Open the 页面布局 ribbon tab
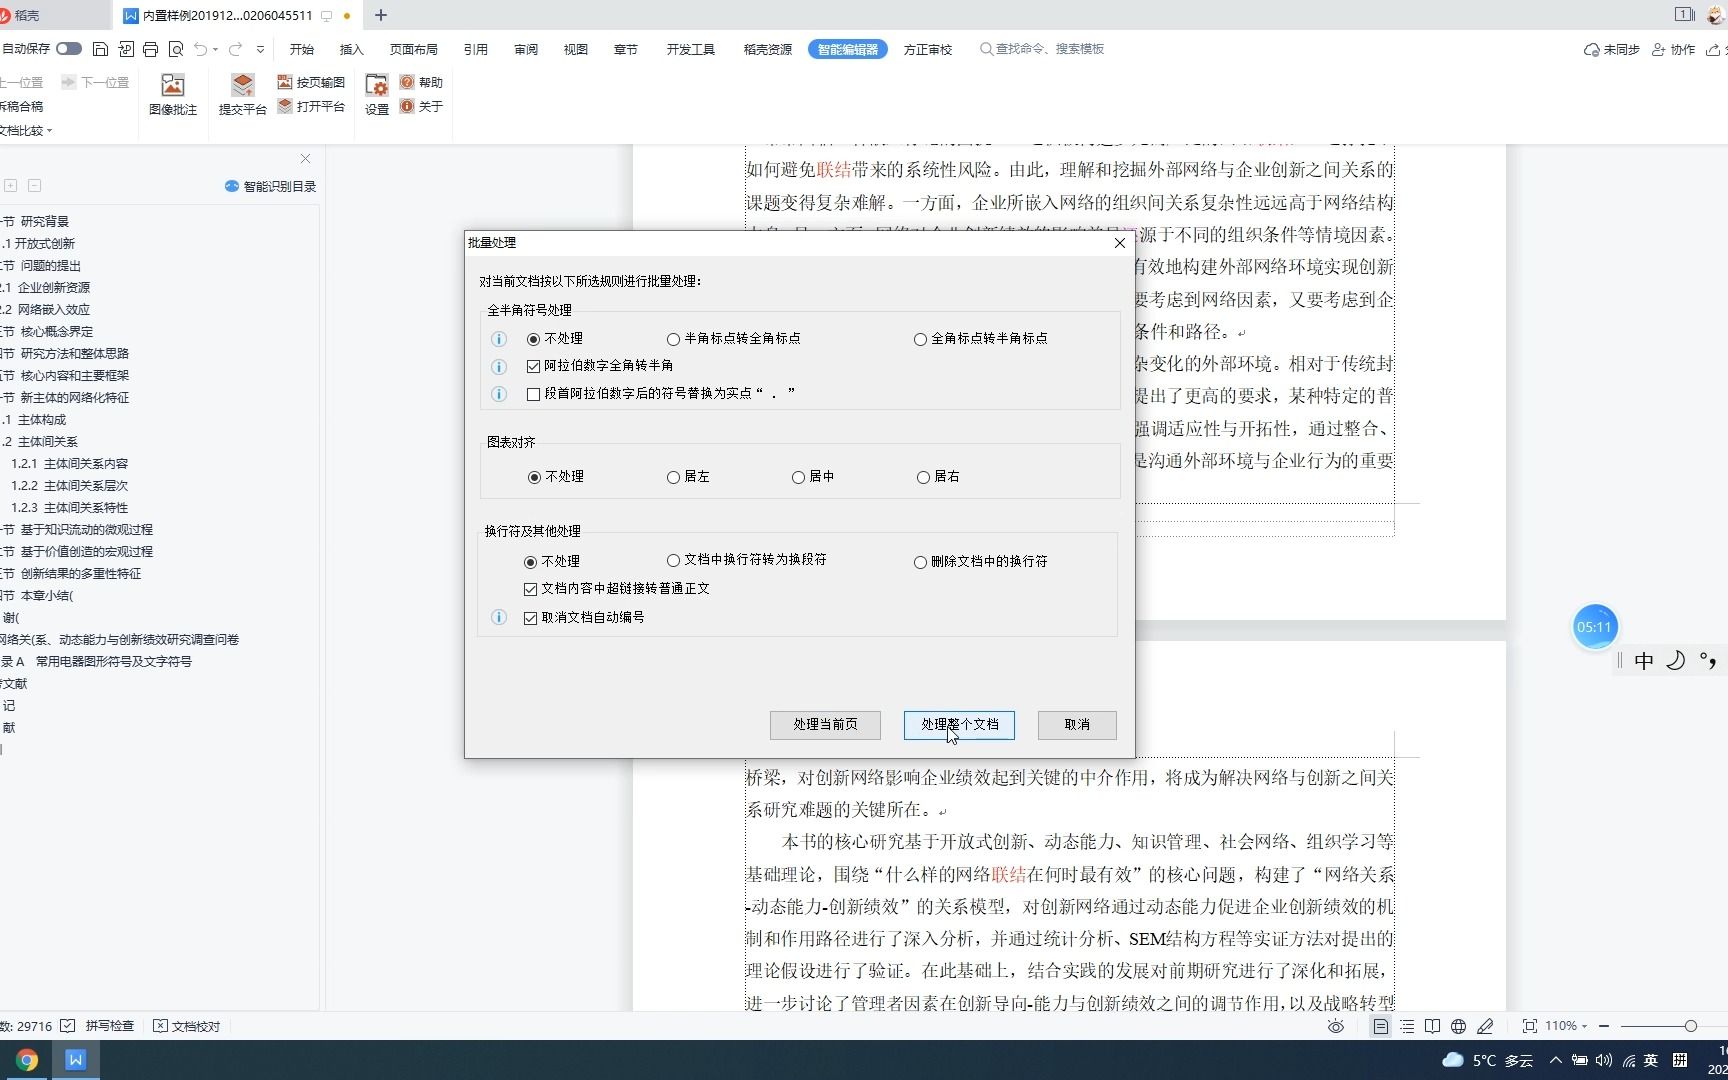1728x1080 pixels. [414, 49]
